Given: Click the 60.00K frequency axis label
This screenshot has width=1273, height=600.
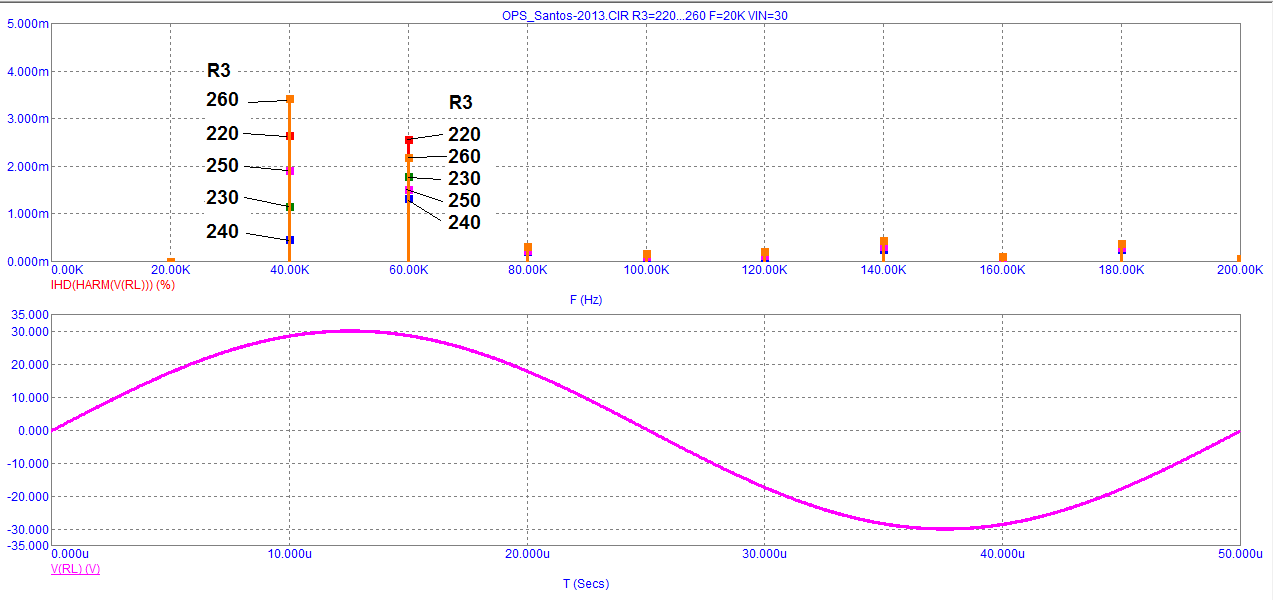Looking at the screenshot, I should [409, 270].
